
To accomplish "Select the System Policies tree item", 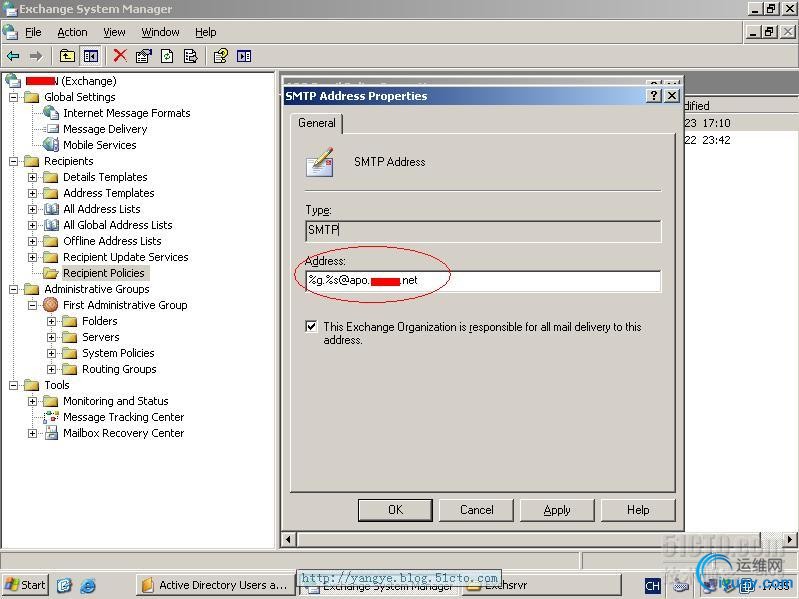I will [118, 353].
